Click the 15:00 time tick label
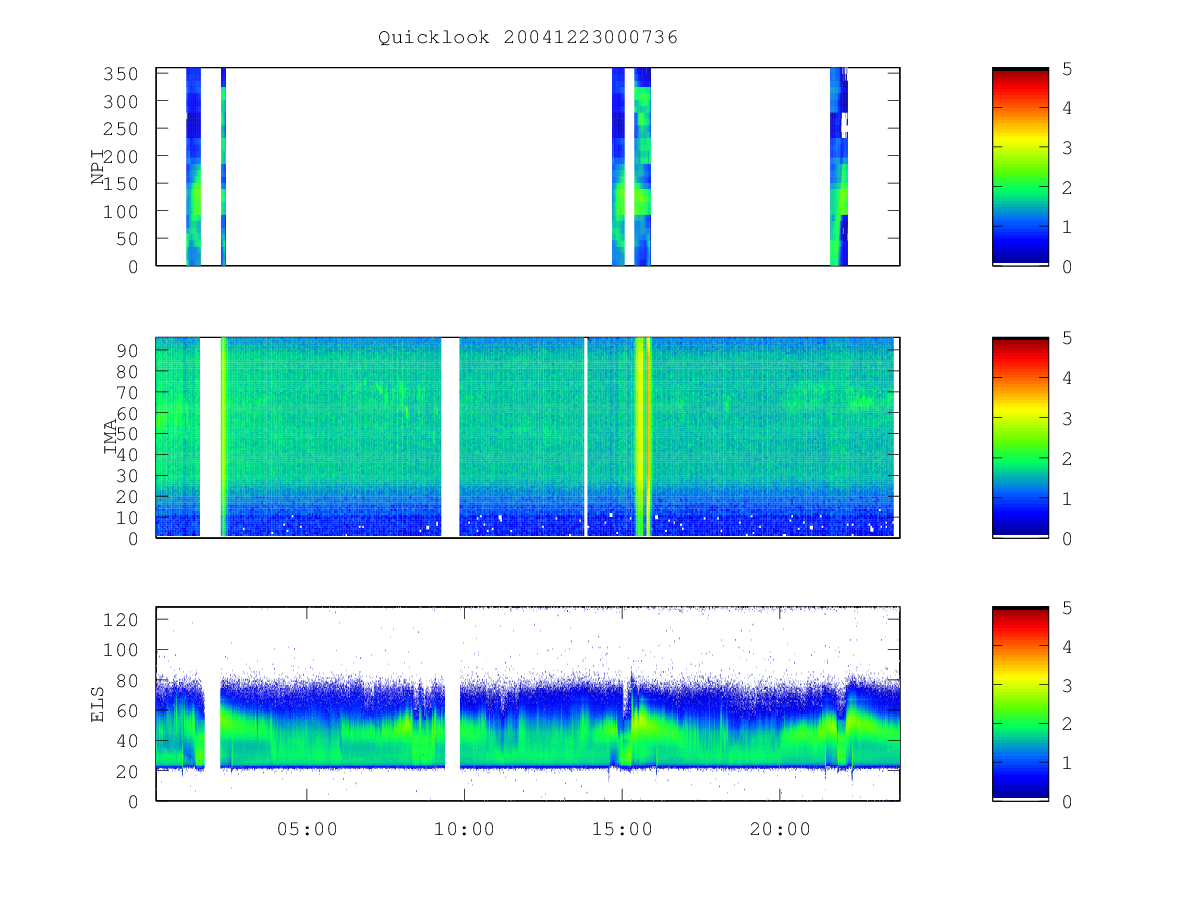The image size is (1200, 900). tap(623, 829)
